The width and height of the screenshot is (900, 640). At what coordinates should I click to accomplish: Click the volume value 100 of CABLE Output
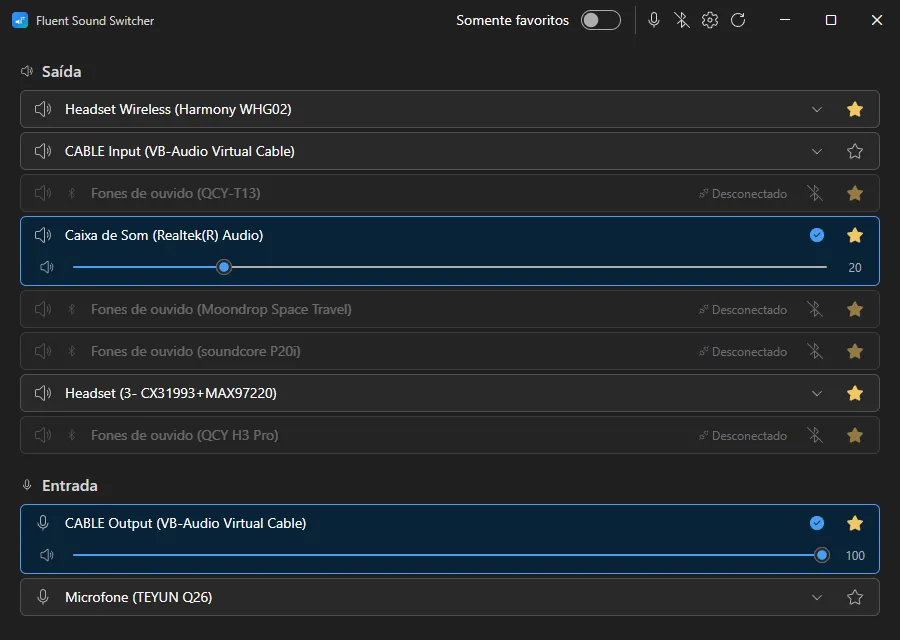855,556
